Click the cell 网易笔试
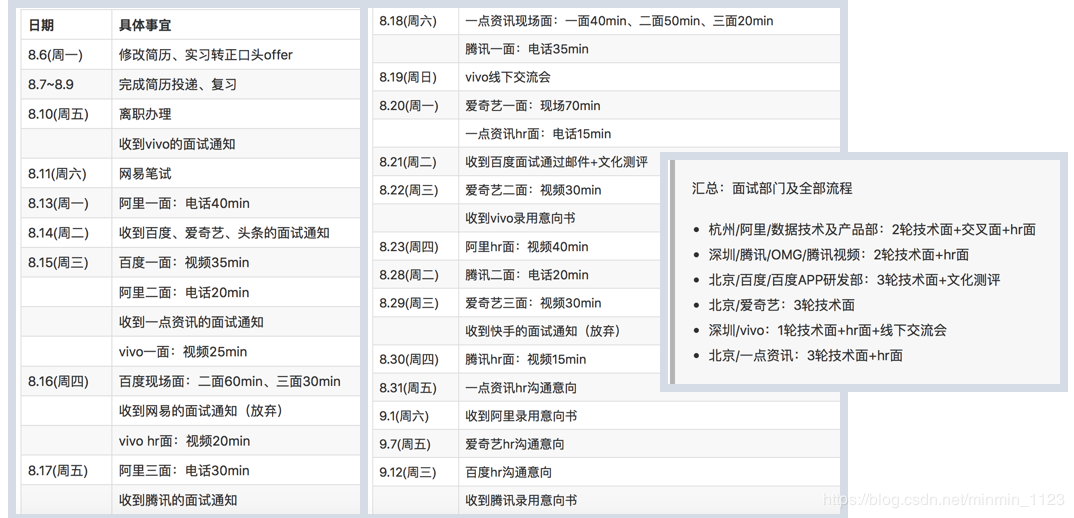This screenshot has width=1074, height=518. (x=236, y=173)
